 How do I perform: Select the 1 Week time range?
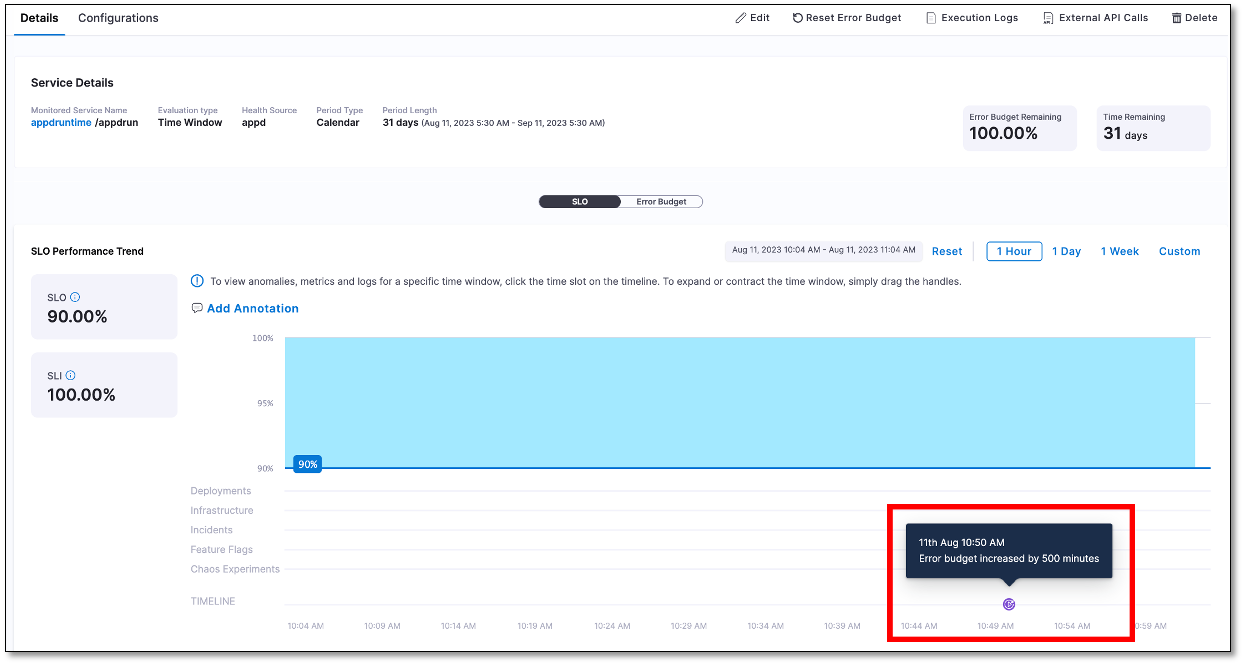click(x=1120, y=252)
